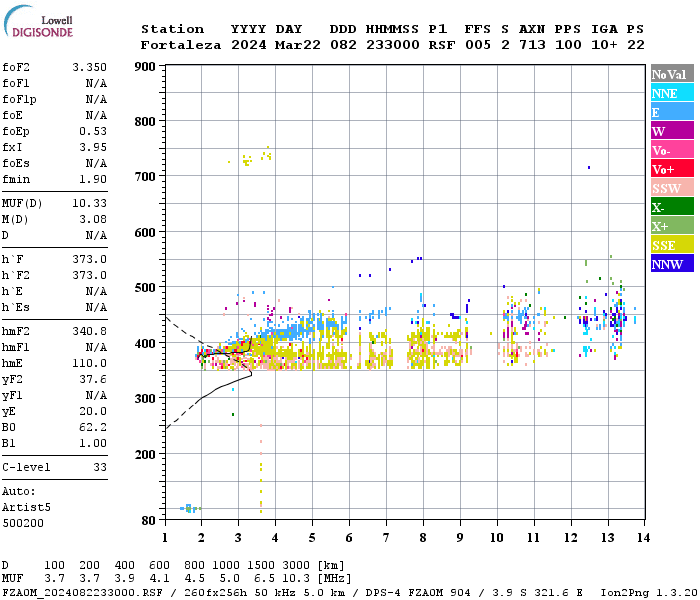The height and width of the screenshot is (600, 700).
Task: Select the W purple legend swatch
Action: 672,131
